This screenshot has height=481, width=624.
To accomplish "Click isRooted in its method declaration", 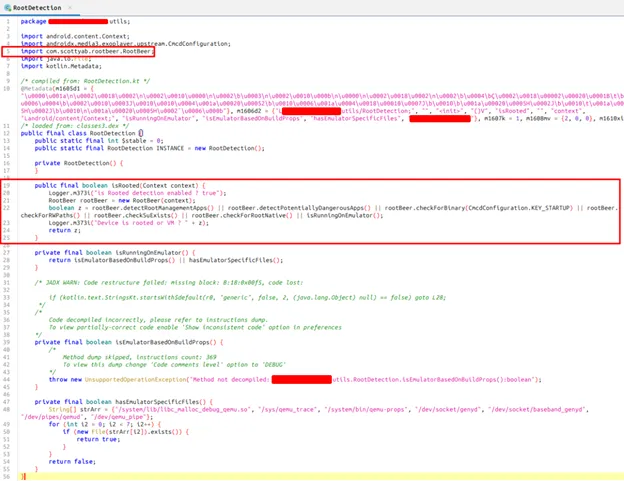I will click(x=125, y=185).
